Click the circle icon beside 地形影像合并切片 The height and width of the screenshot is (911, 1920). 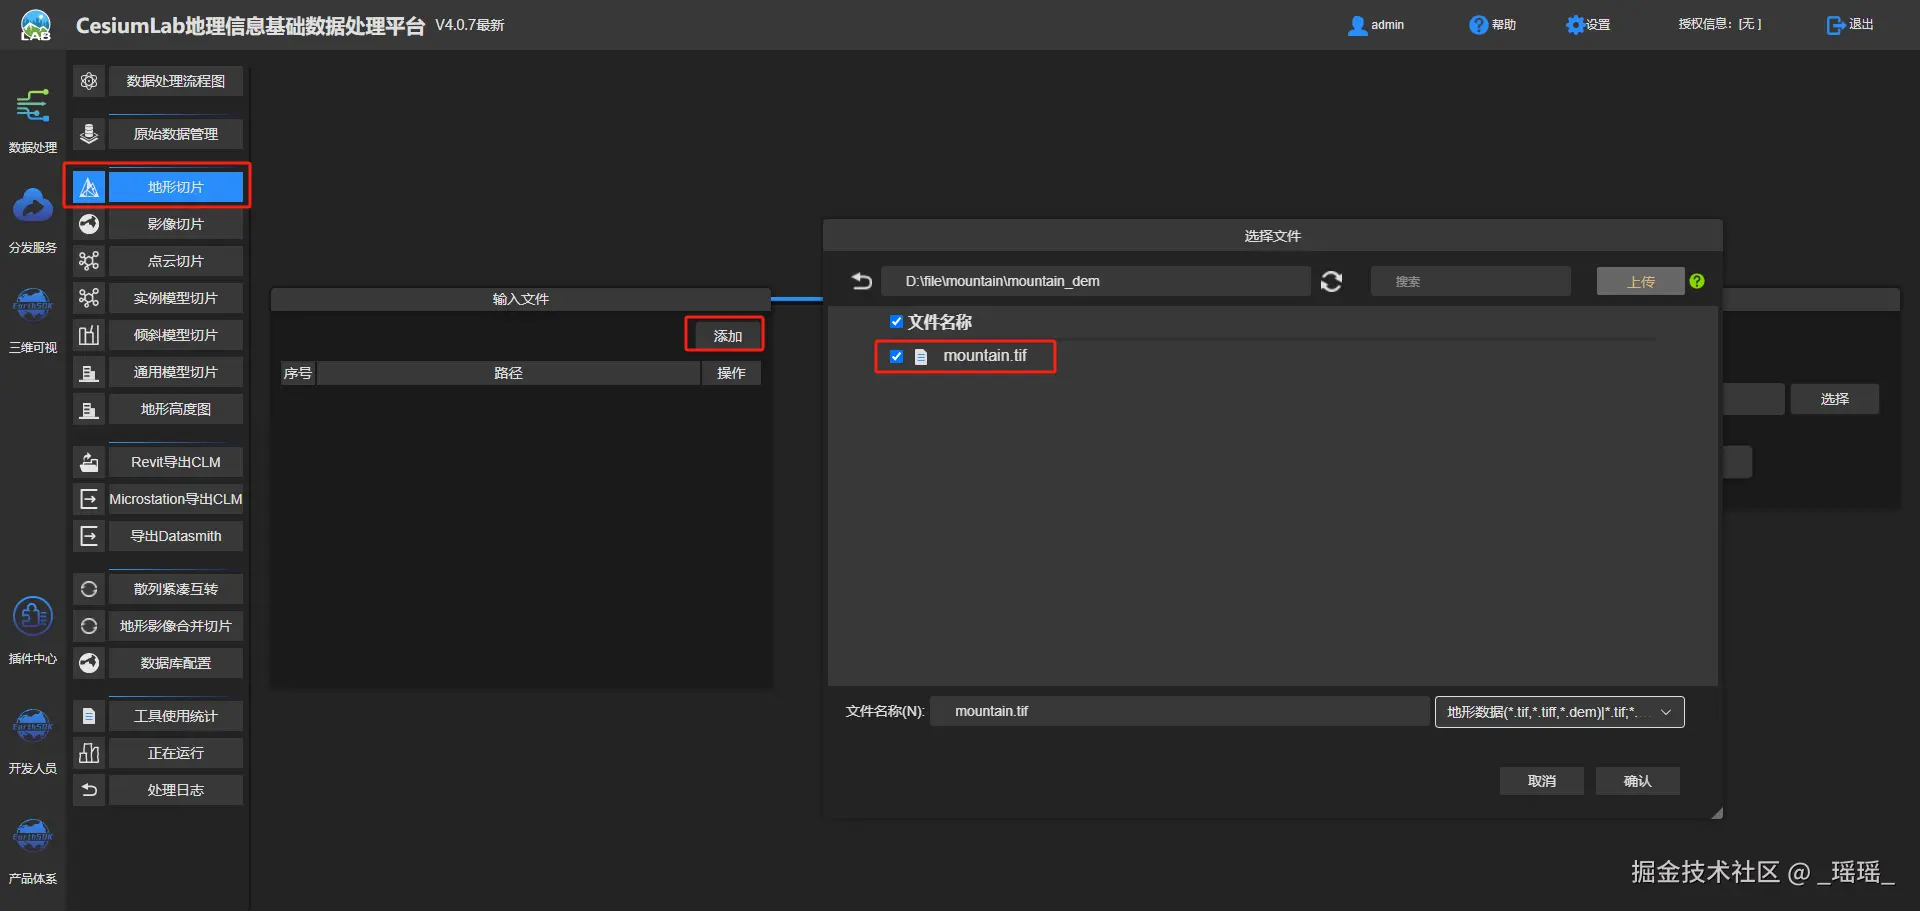89,626
